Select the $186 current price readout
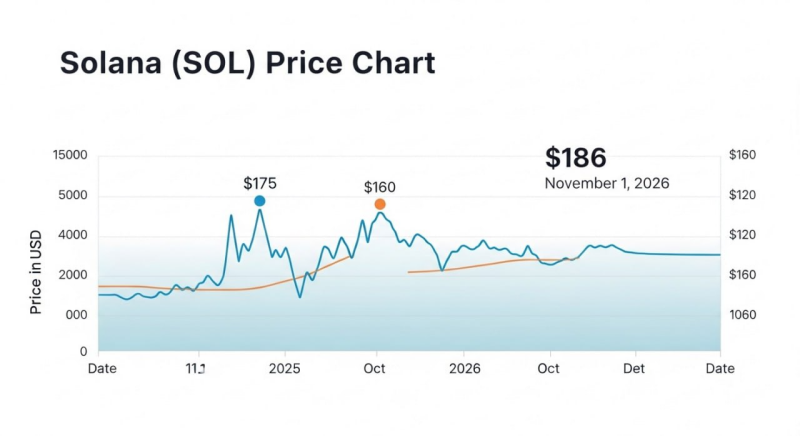Screen dimensions: 800x436 point(576,158)
